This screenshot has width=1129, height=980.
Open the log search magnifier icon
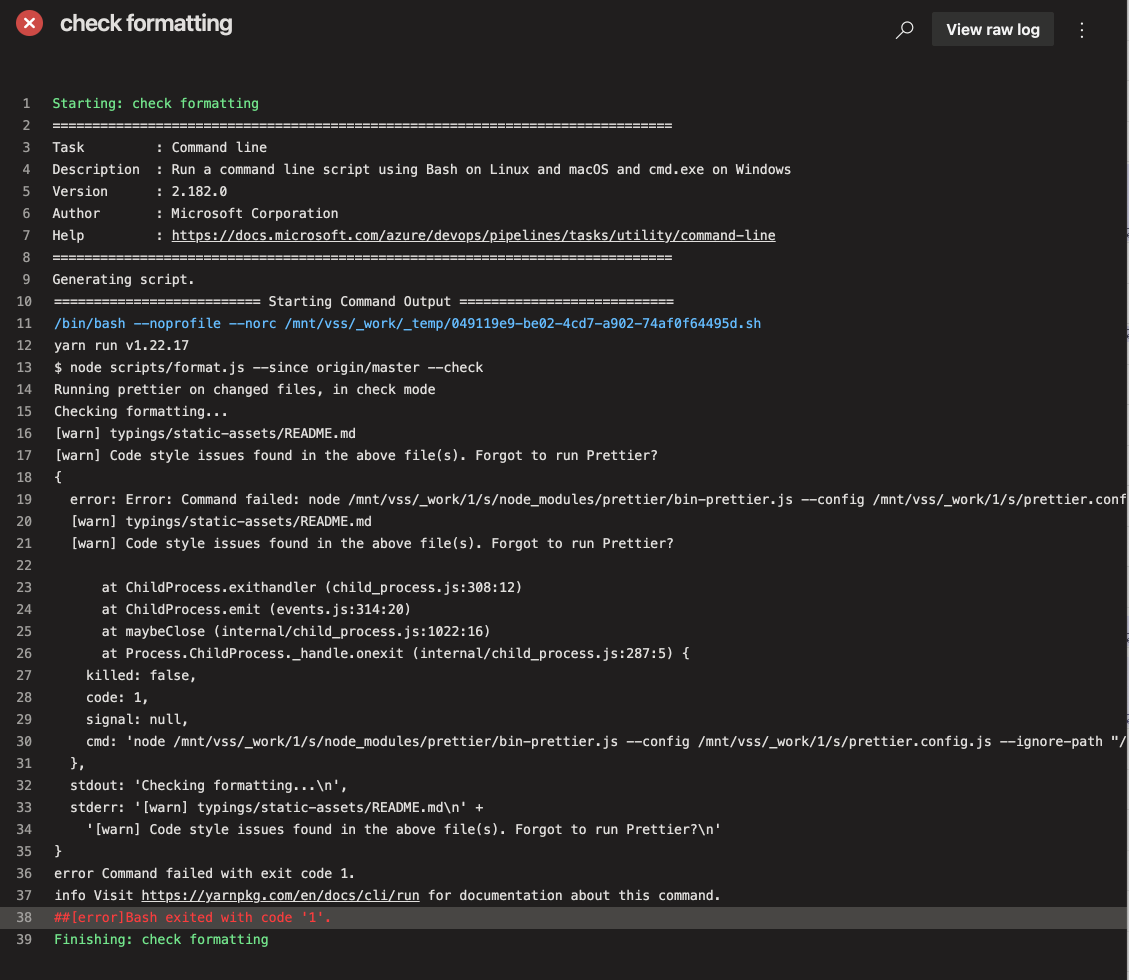click(904, 30)
